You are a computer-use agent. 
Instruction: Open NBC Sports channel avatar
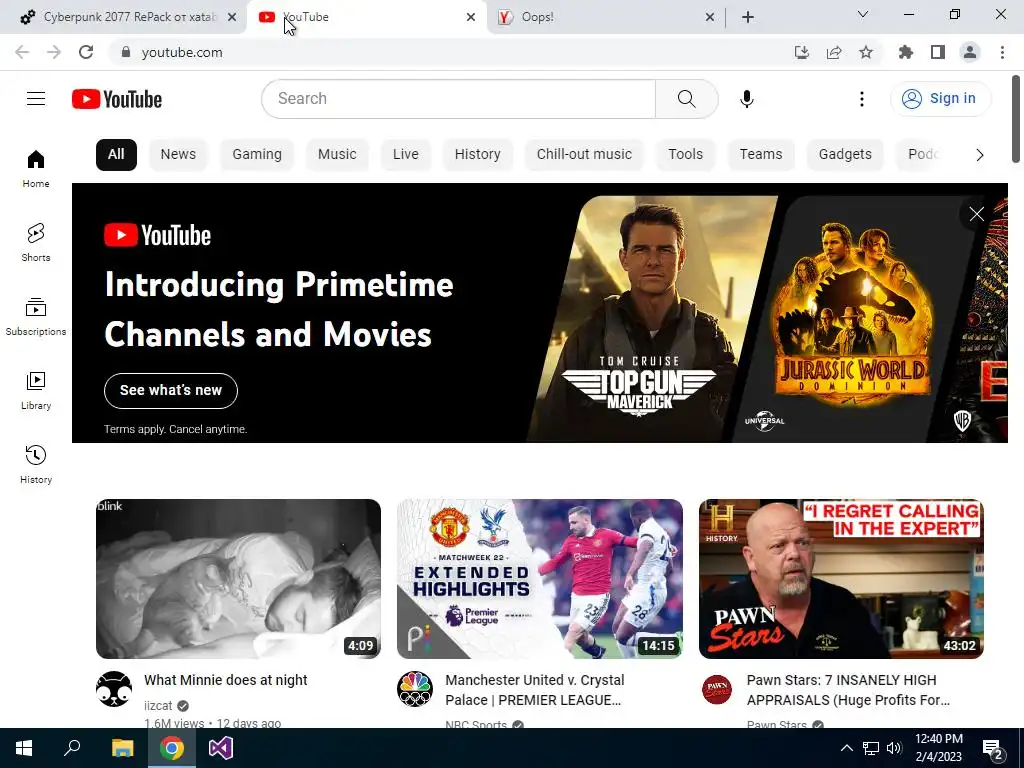click(415, 688)
